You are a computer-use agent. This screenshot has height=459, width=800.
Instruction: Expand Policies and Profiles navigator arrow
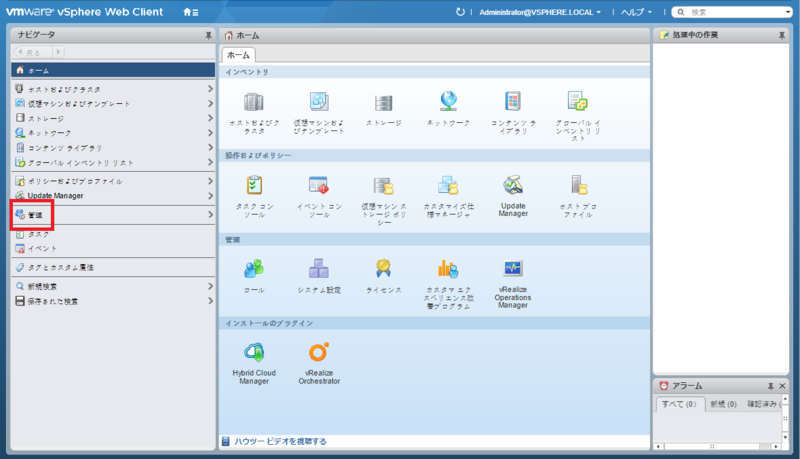pos(210,181)
